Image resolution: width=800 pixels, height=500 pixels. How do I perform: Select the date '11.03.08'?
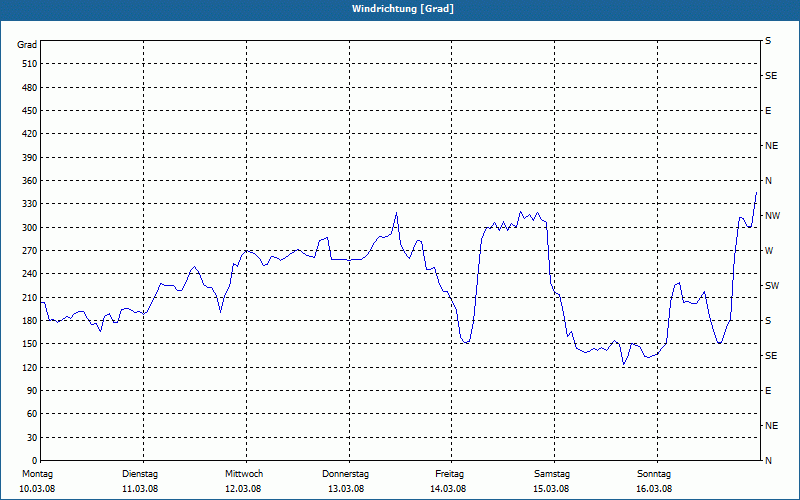140,489
